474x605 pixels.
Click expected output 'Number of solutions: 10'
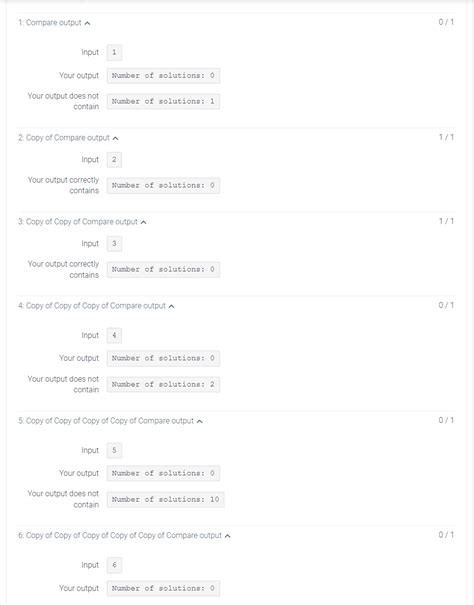point(166,500)
